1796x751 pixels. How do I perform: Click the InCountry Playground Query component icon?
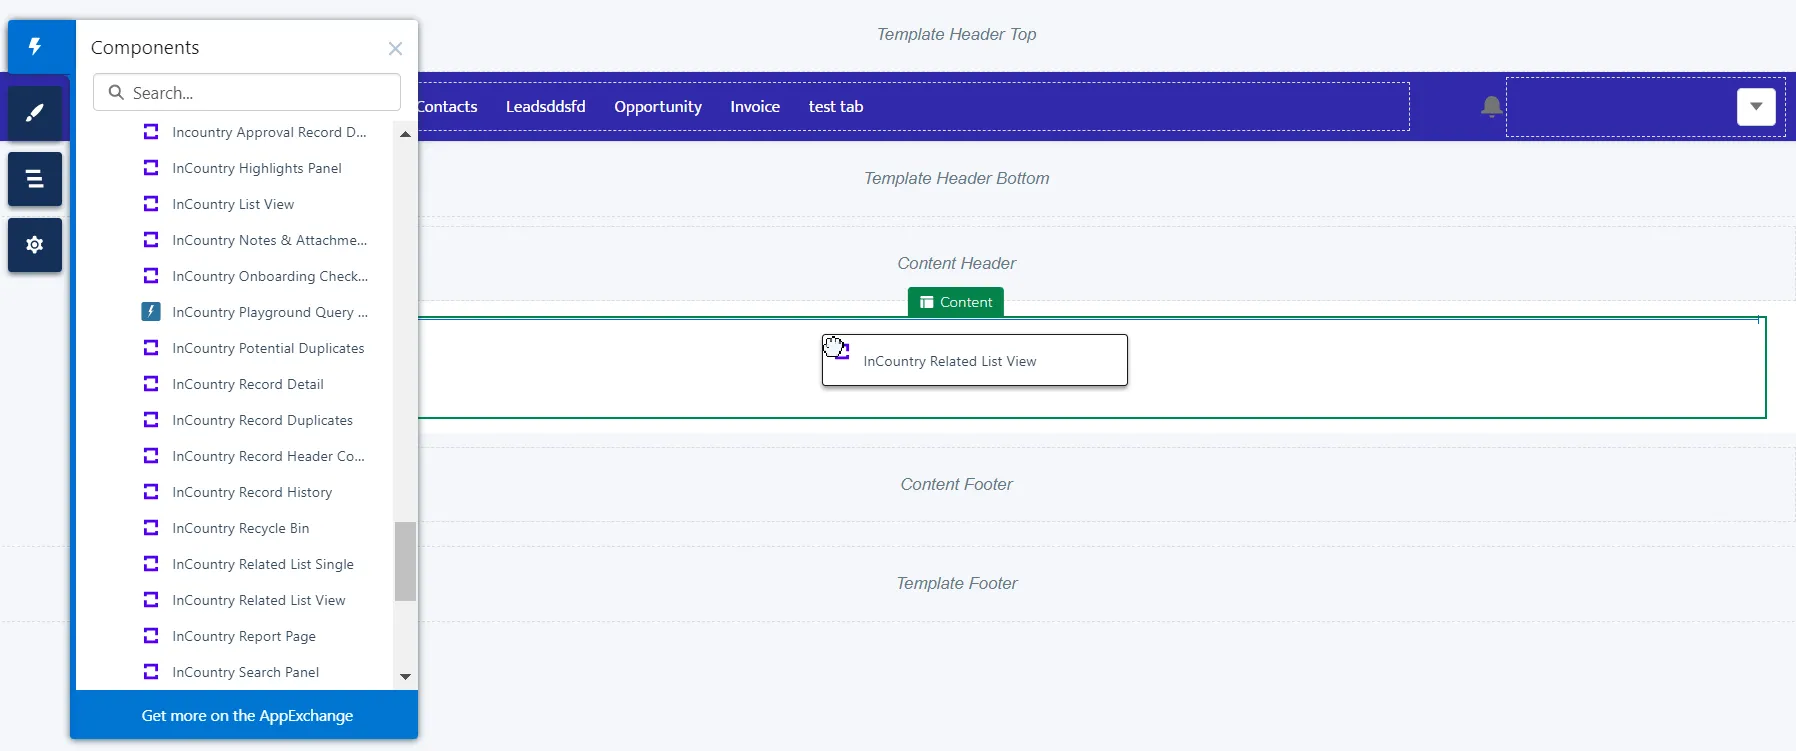(151, 312)
